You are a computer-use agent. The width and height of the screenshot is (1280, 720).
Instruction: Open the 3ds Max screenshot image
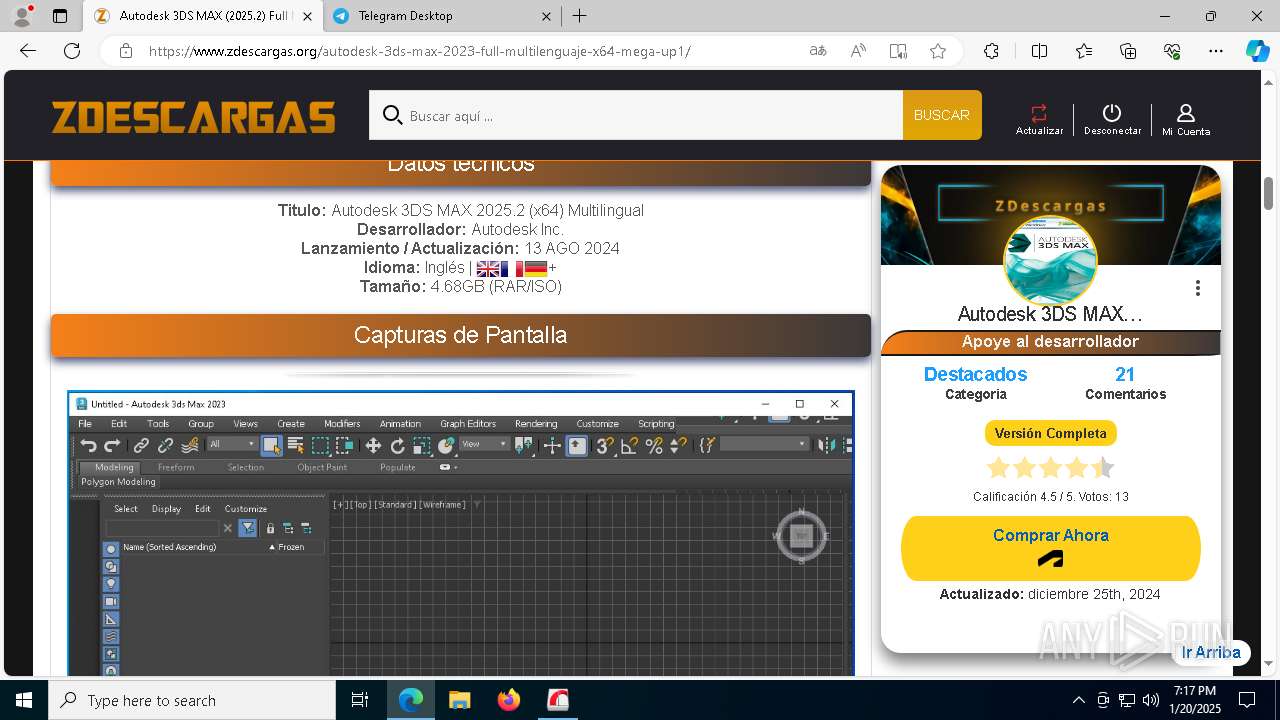[461, 533]
